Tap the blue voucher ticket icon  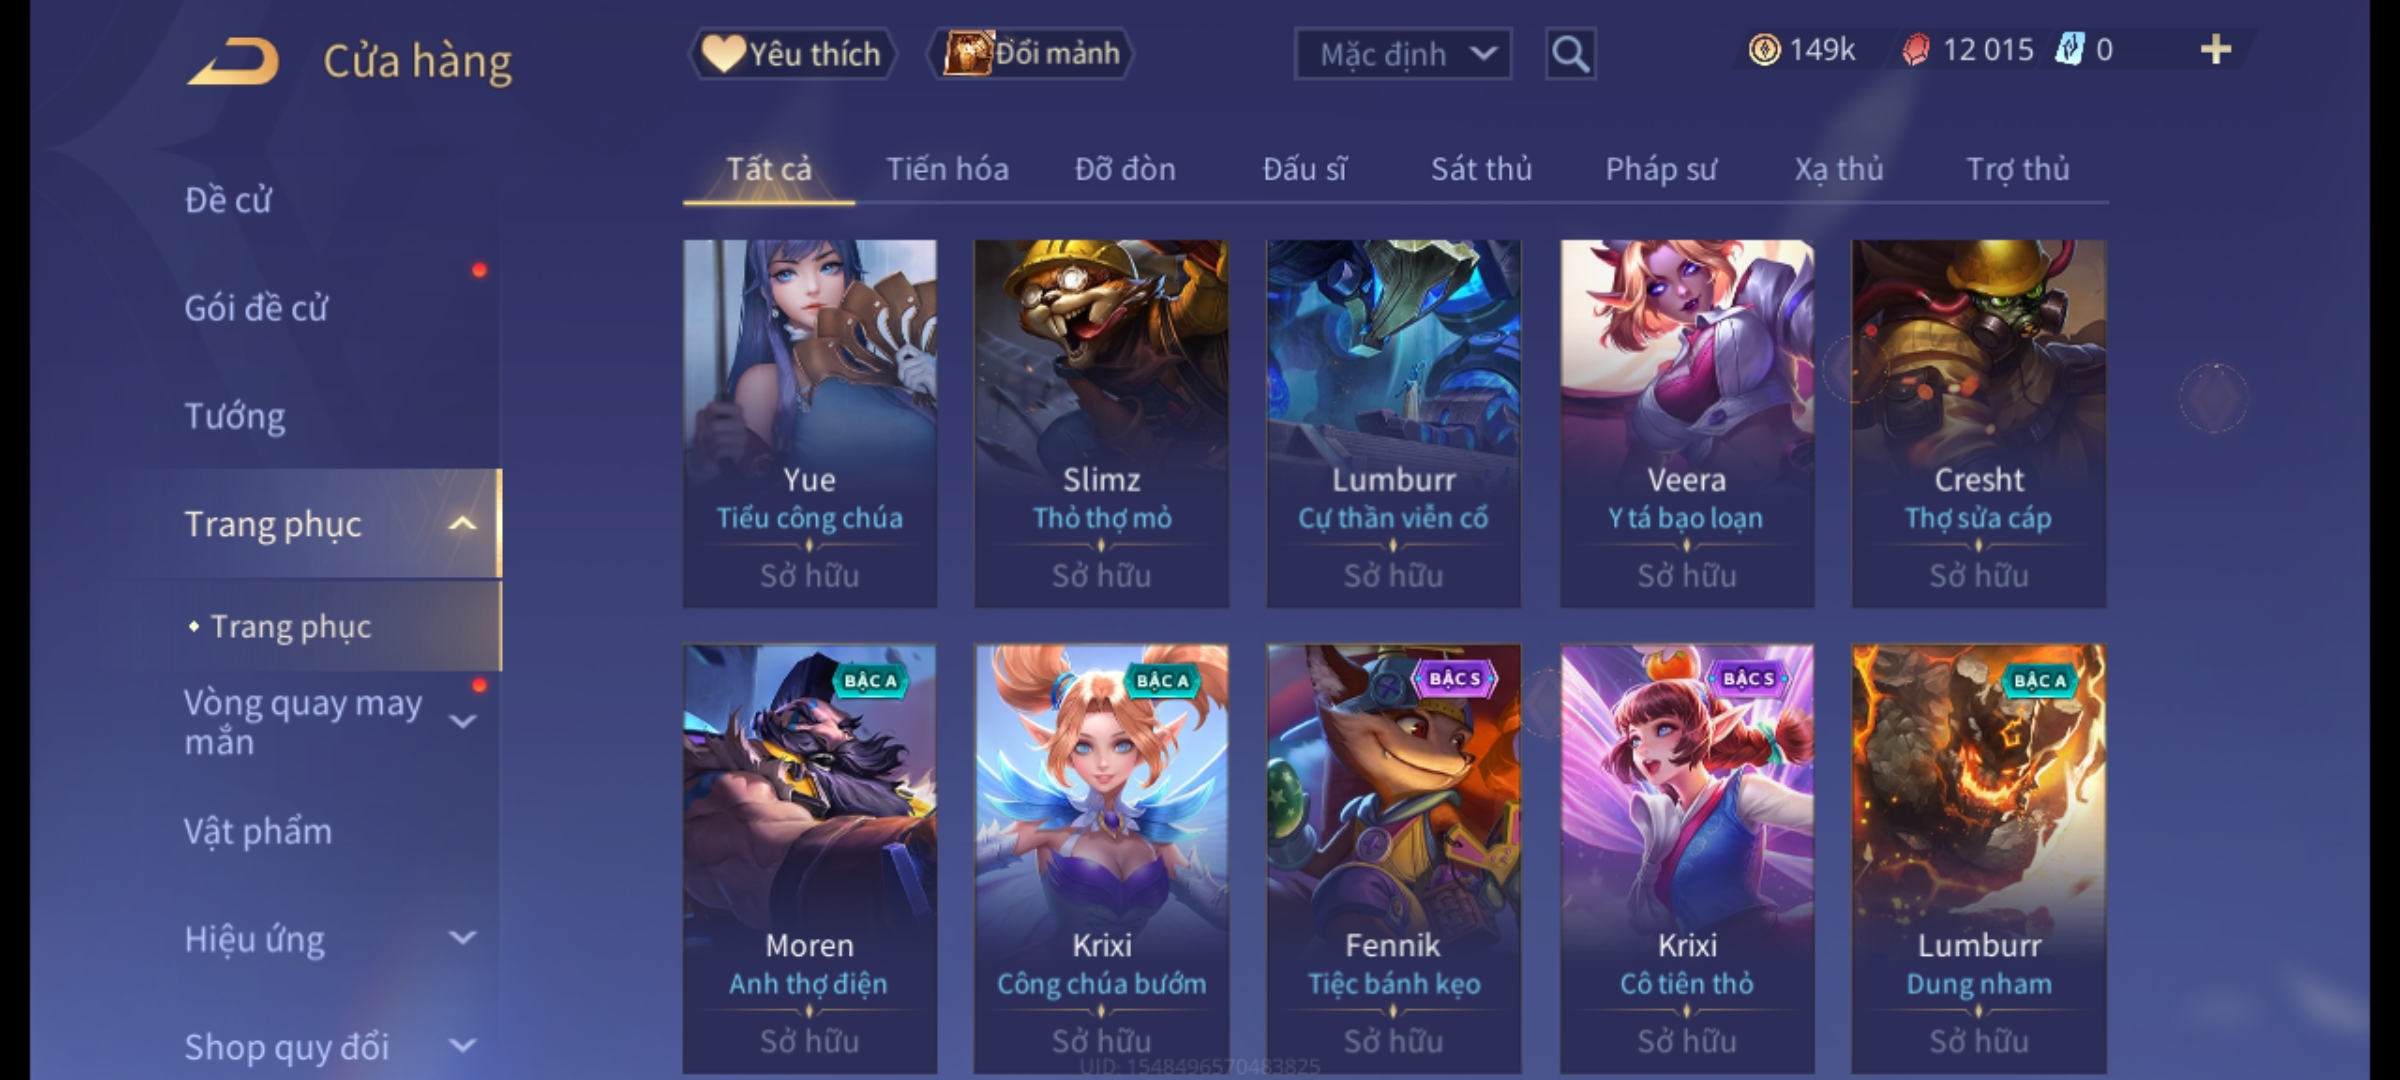click(x=2069, y=49)
